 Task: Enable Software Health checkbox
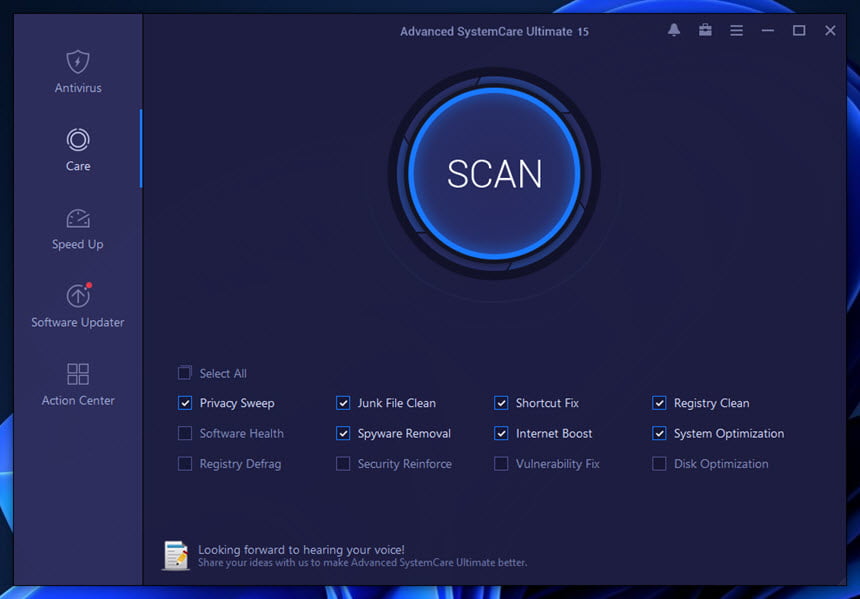tap(185, 433)
